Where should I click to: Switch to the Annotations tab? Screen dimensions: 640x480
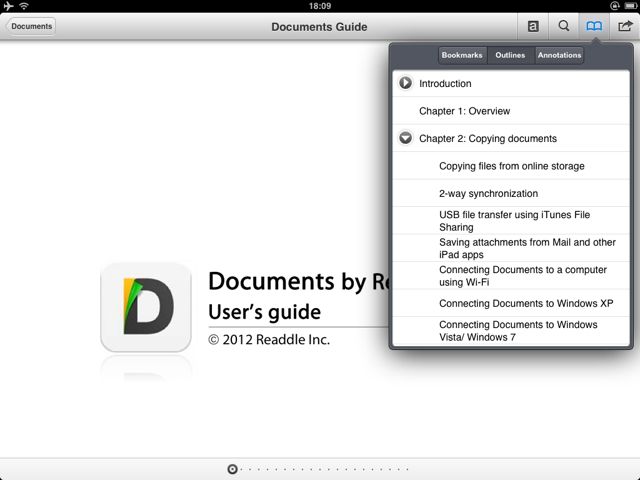coord(559,55)
